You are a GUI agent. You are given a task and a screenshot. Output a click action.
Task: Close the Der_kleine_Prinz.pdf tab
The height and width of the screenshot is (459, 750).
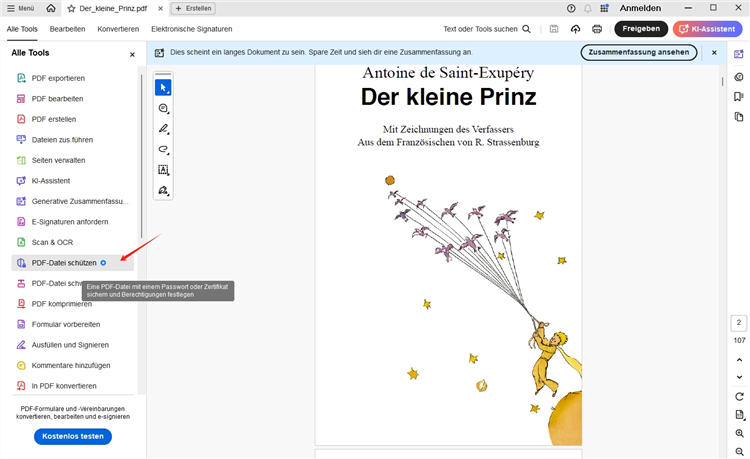(161, 9)
